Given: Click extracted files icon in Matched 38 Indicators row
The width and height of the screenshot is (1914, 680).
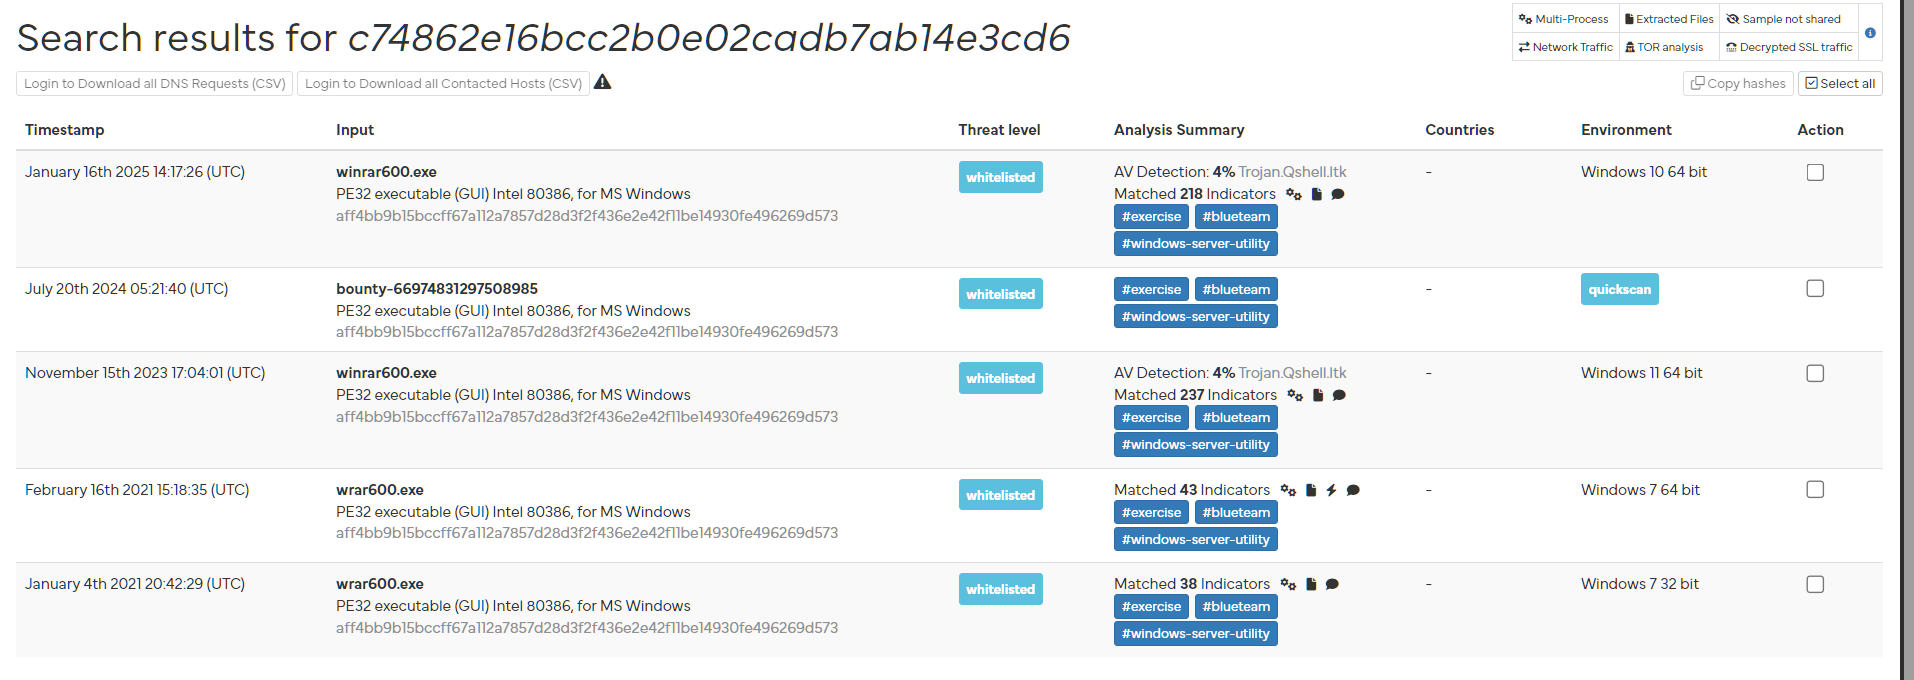Looking at the screenshot, I should [1311, 584].
